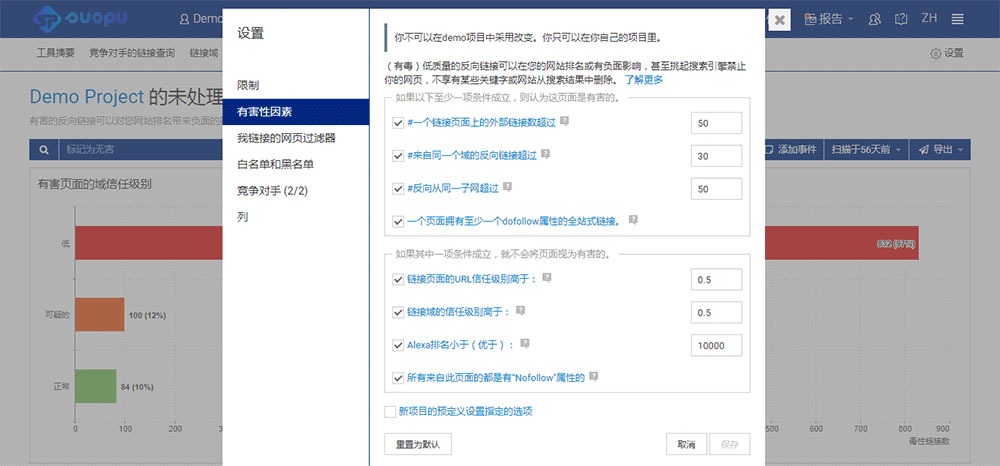Screen dimensions: 1000x466
Task: Click help icon next to Alexa排名小于
Action: (x=524, y=343)
